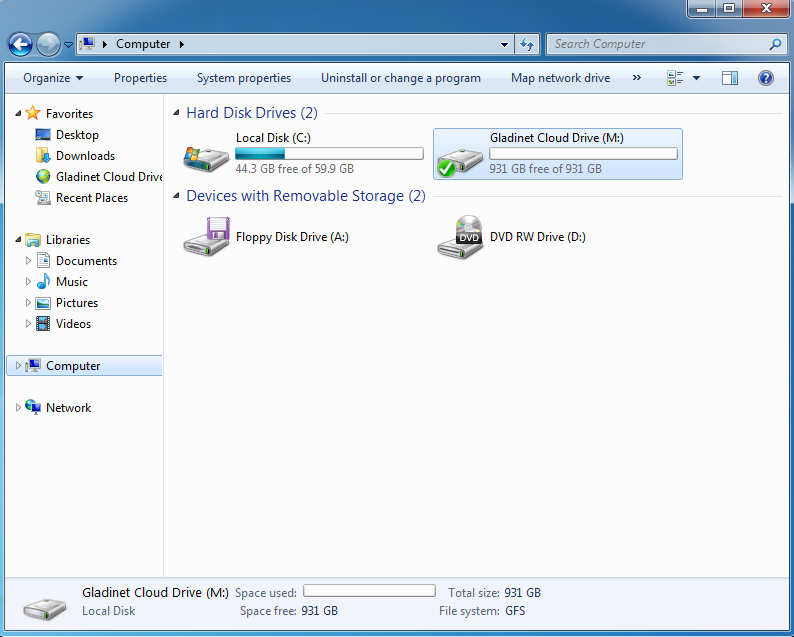Select the Pictures library
The width and height of the screenshot is (794, 637).
[x=76, y=303]
